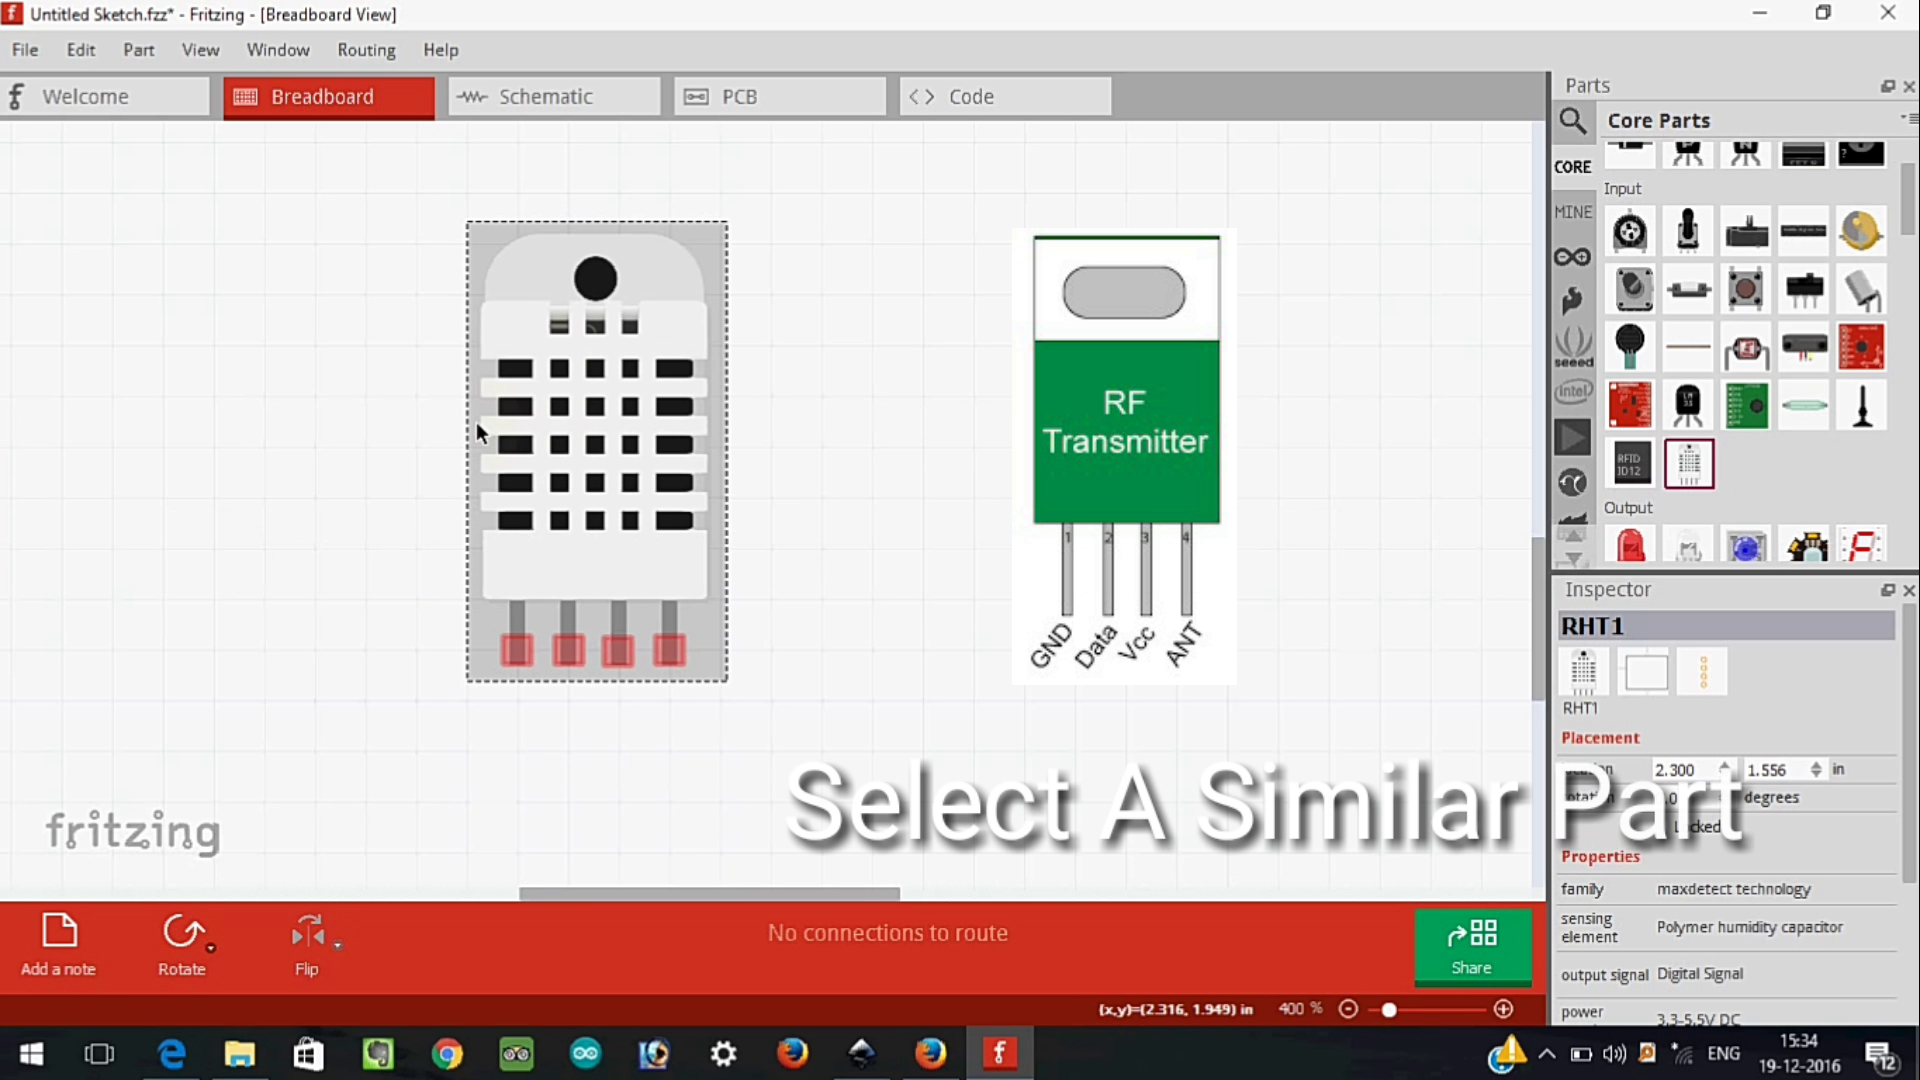
Task: Open the Flip dropdown arrow
Action: pos(338,946)
